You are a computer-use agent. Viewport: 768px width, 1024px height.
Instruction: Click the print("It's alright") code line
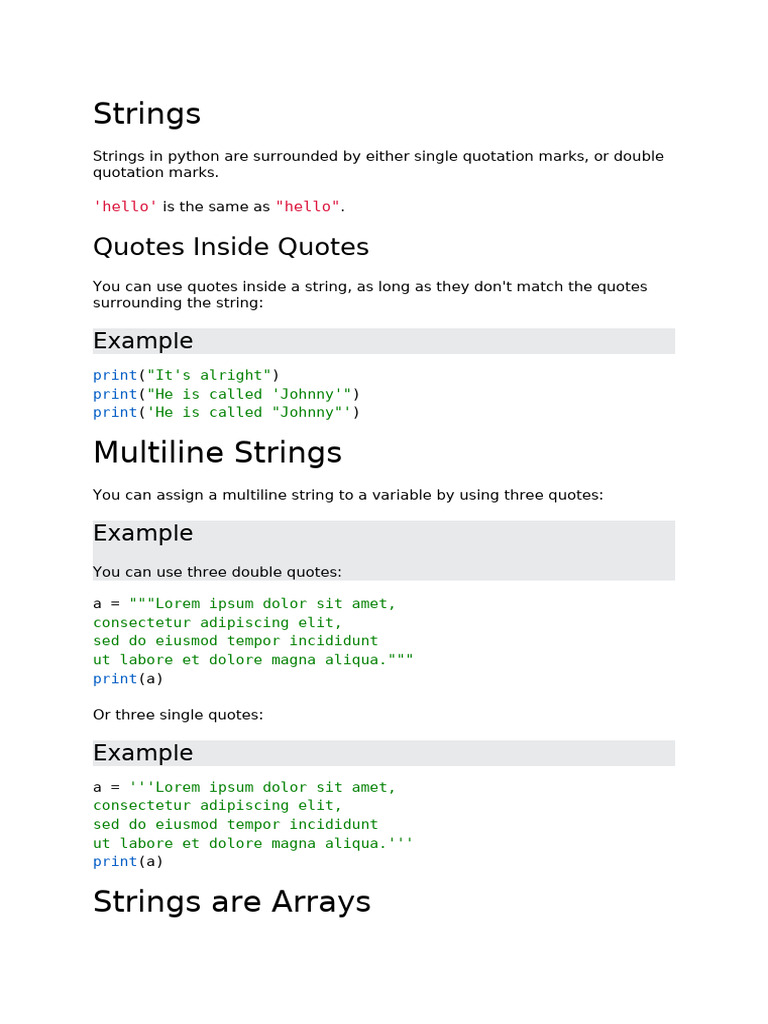point(187,375)
